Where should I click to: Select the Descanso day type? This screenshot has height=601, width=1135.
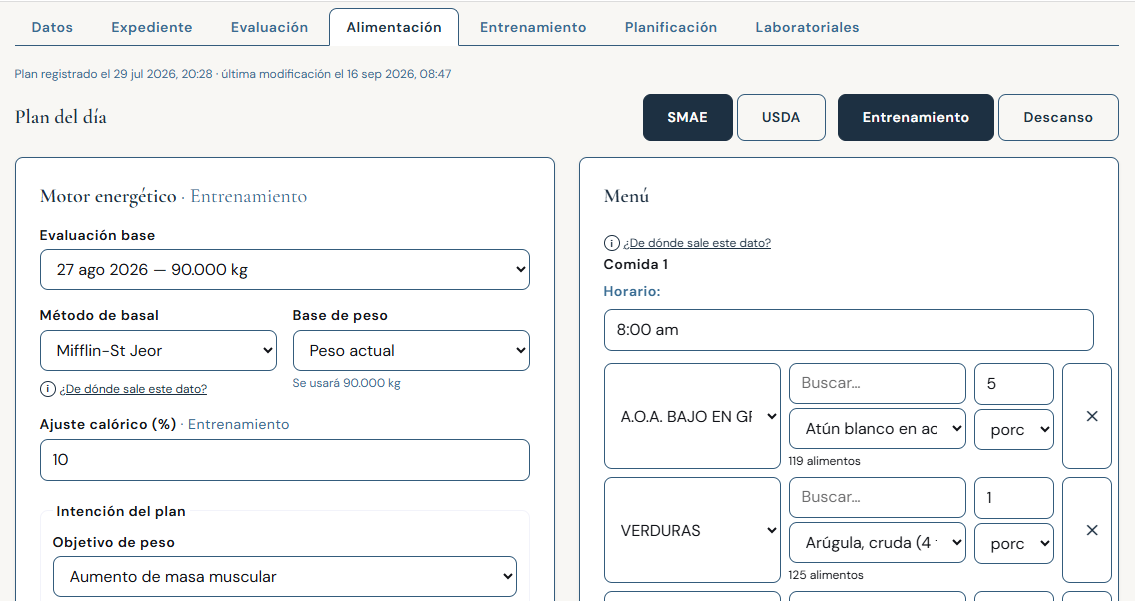(1058, 117)
